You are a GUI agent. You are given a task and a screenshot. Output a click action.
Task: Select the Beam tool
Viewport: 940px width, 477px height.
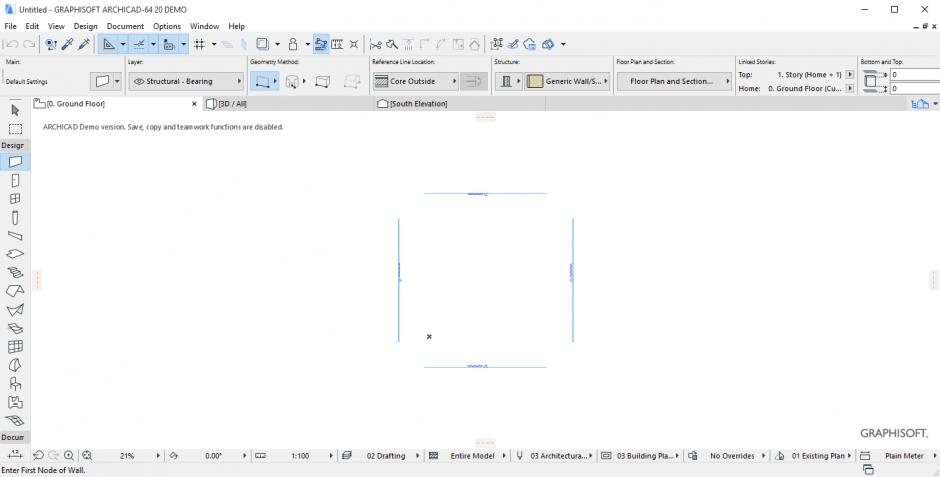pos(15,236)
